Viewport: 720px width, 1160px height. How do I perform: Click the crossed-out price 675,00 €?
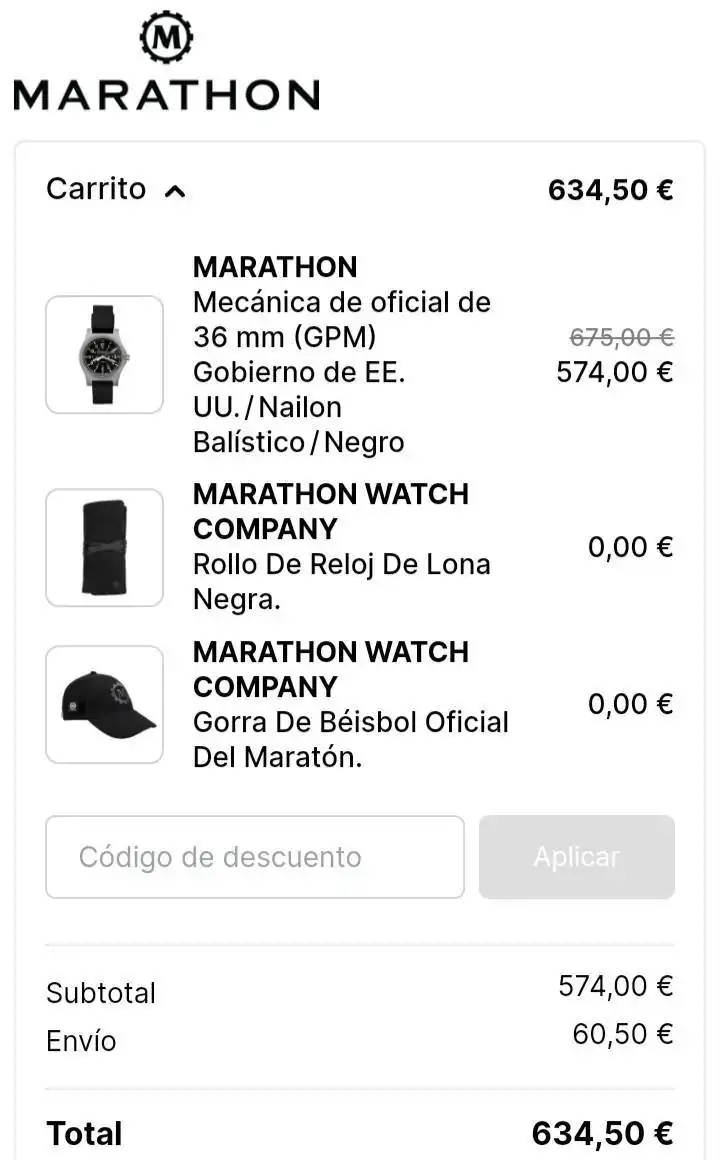click(621, 337)
